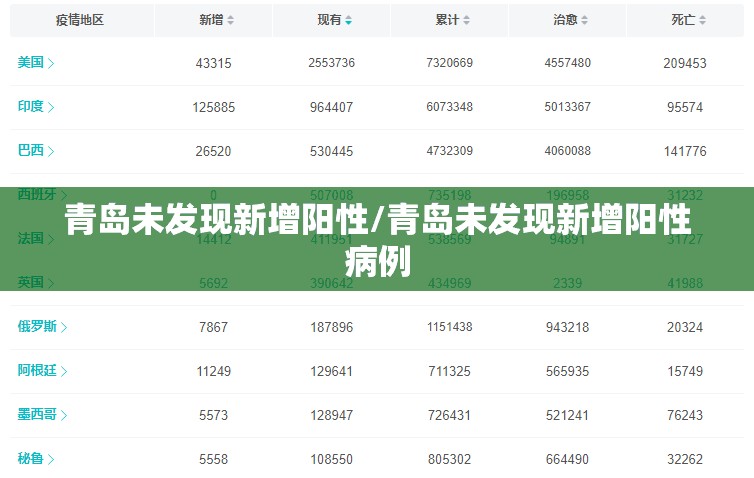Sort table by 新增 column arrows

[230, 20]
